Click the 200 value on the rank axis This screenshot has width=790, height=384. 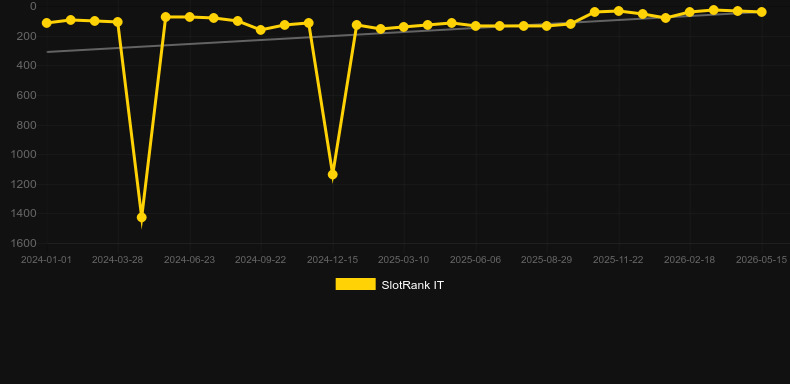click(26, 36)
